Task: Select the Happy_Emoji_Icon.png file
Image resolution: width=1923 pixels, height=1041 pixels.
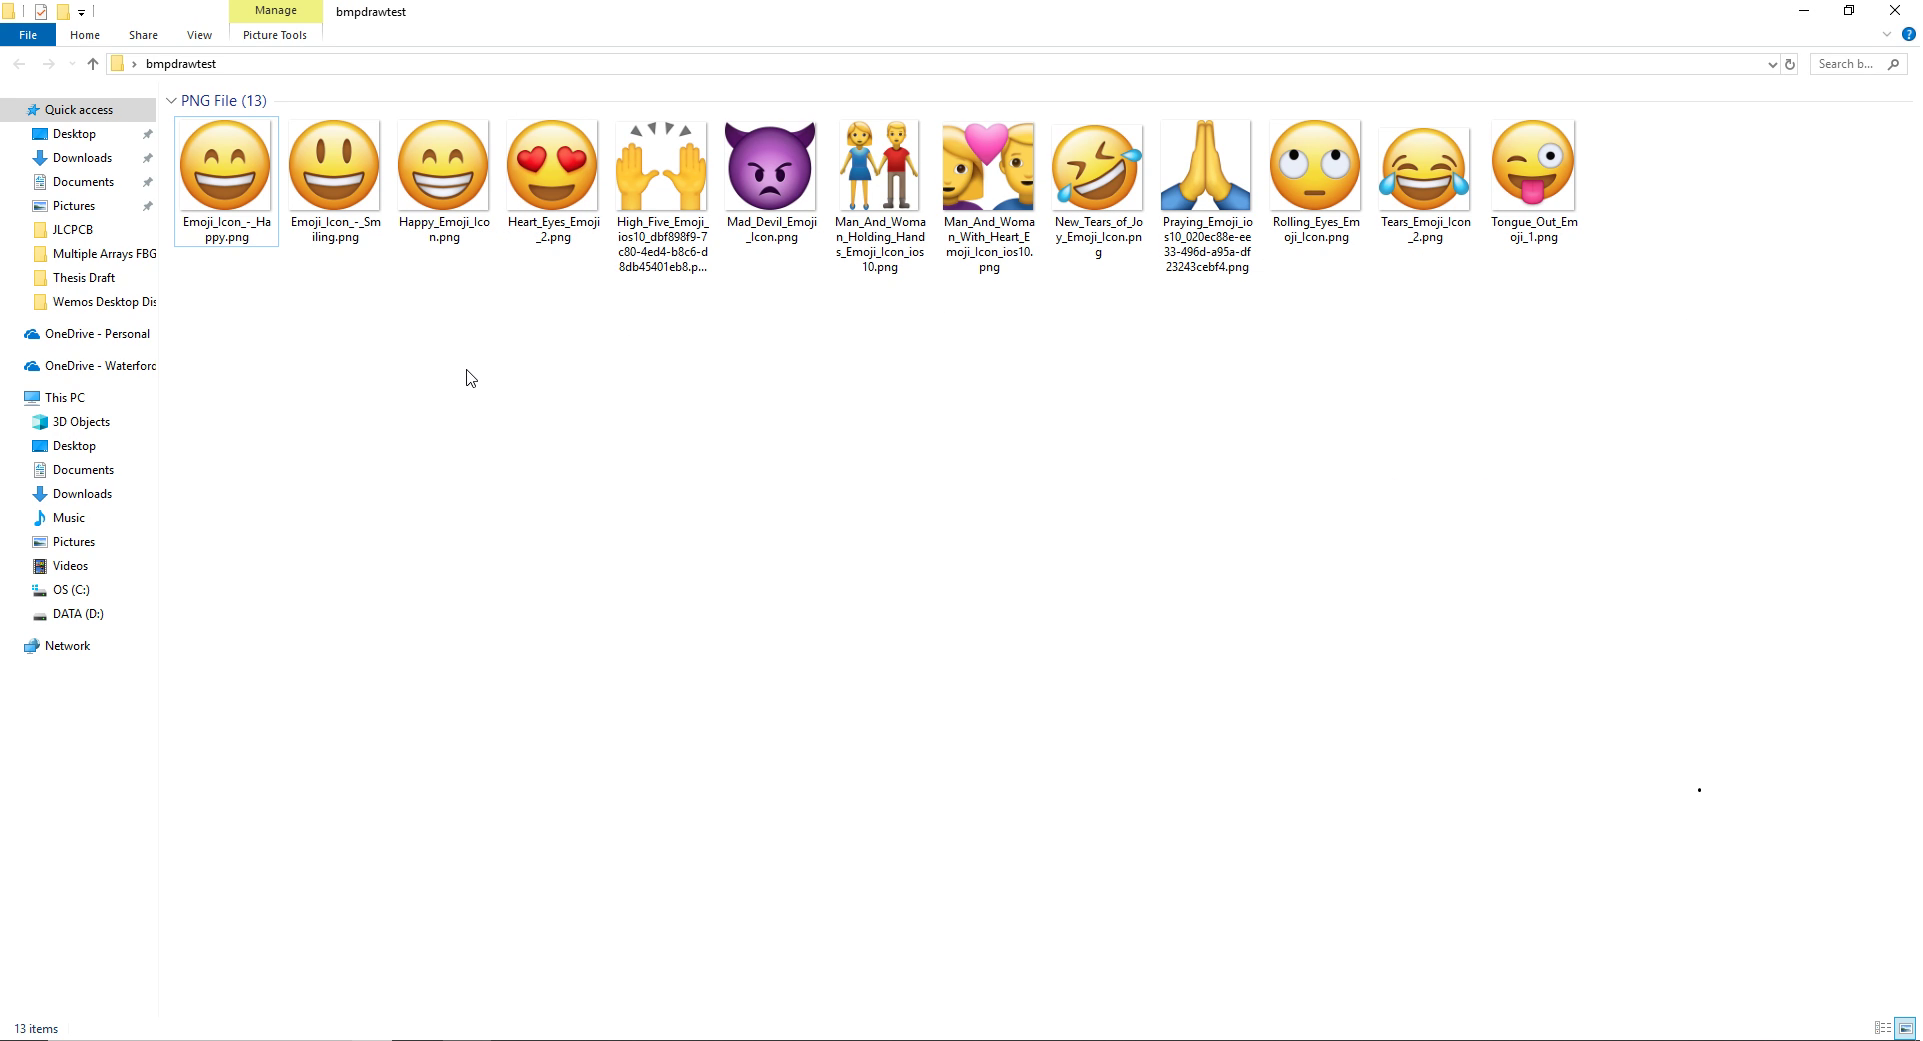Action: pyautogui.click(x=444, y=181)
